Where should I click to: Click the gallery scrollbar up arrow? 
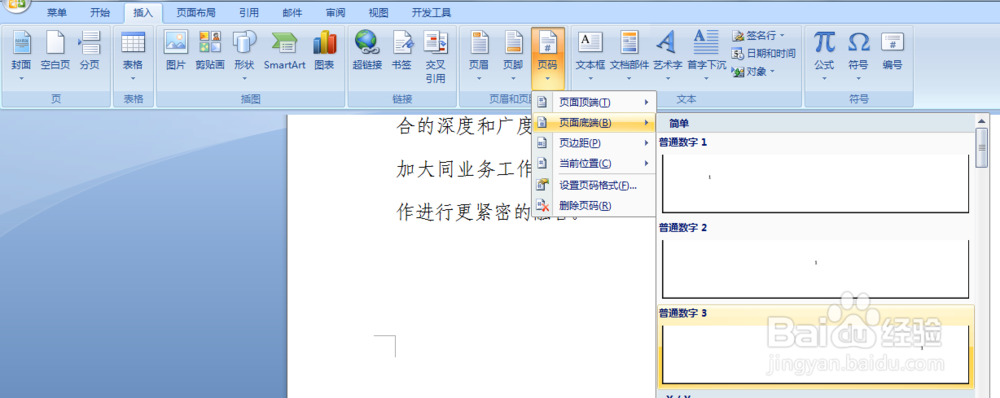coord(982,120)
